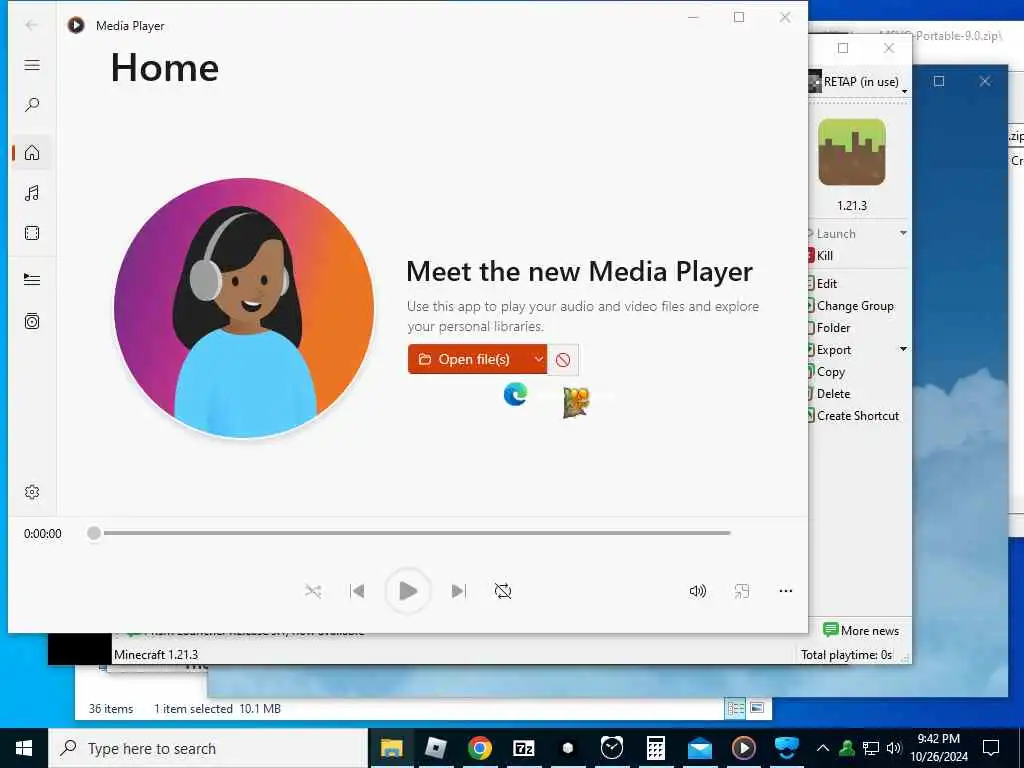
Task: Click the back arrow in Media Player
Action: 31,25
